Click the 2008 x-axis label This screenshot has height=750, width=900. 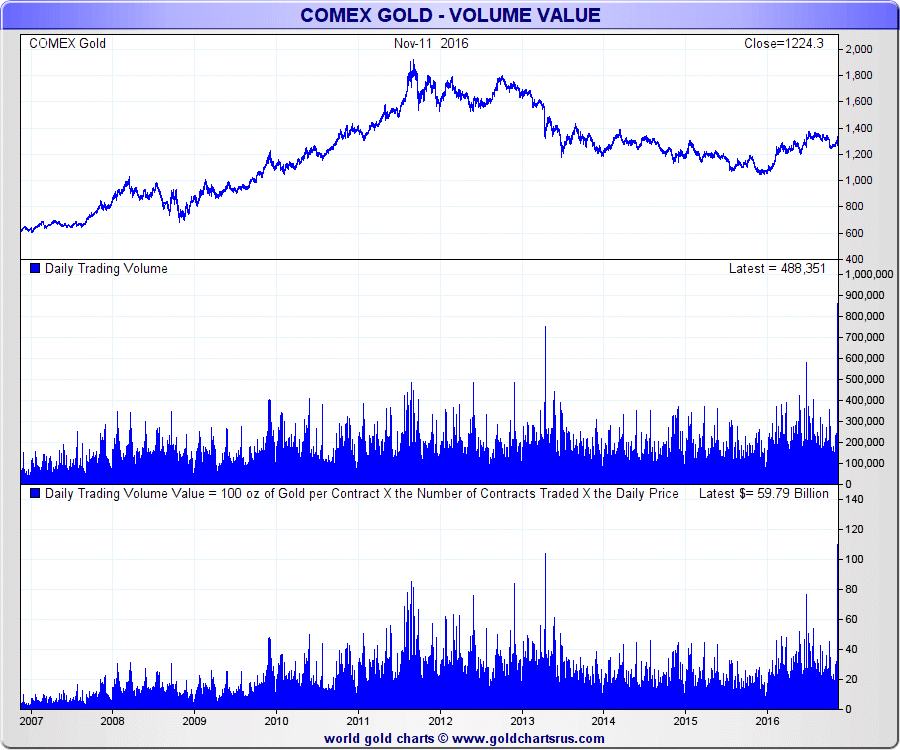[112, 721]
